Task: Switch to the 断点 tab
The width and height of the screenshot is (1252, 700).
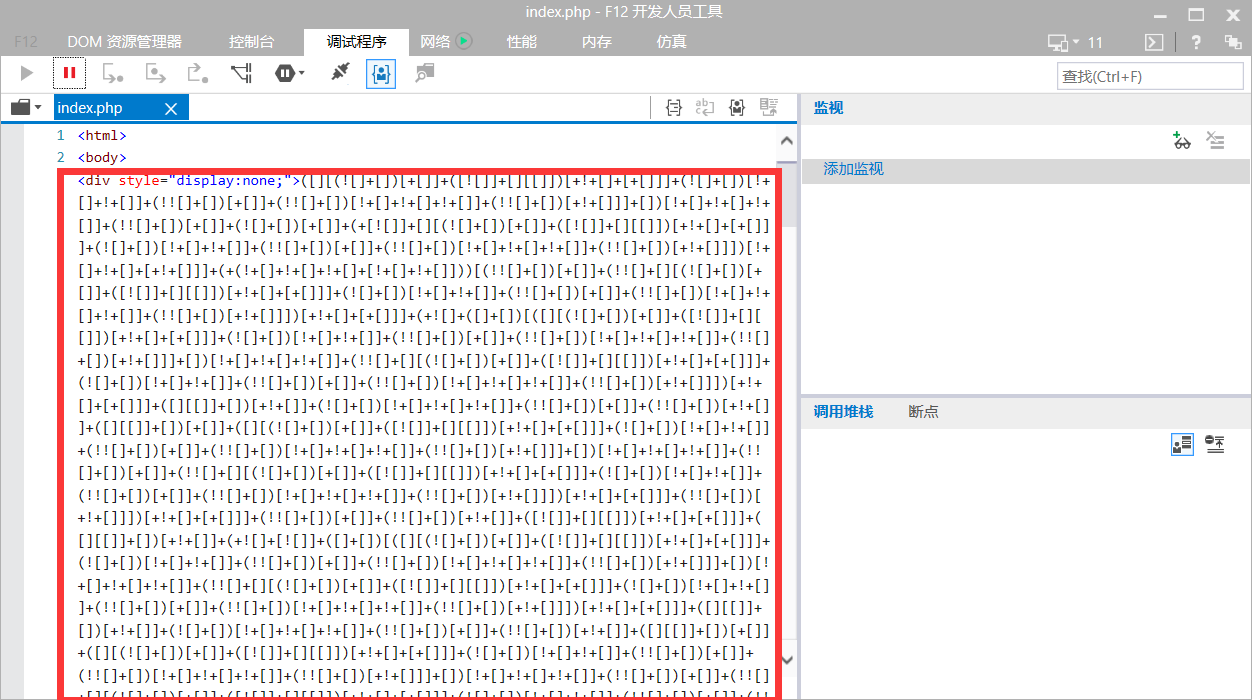Action: (923, 411)
